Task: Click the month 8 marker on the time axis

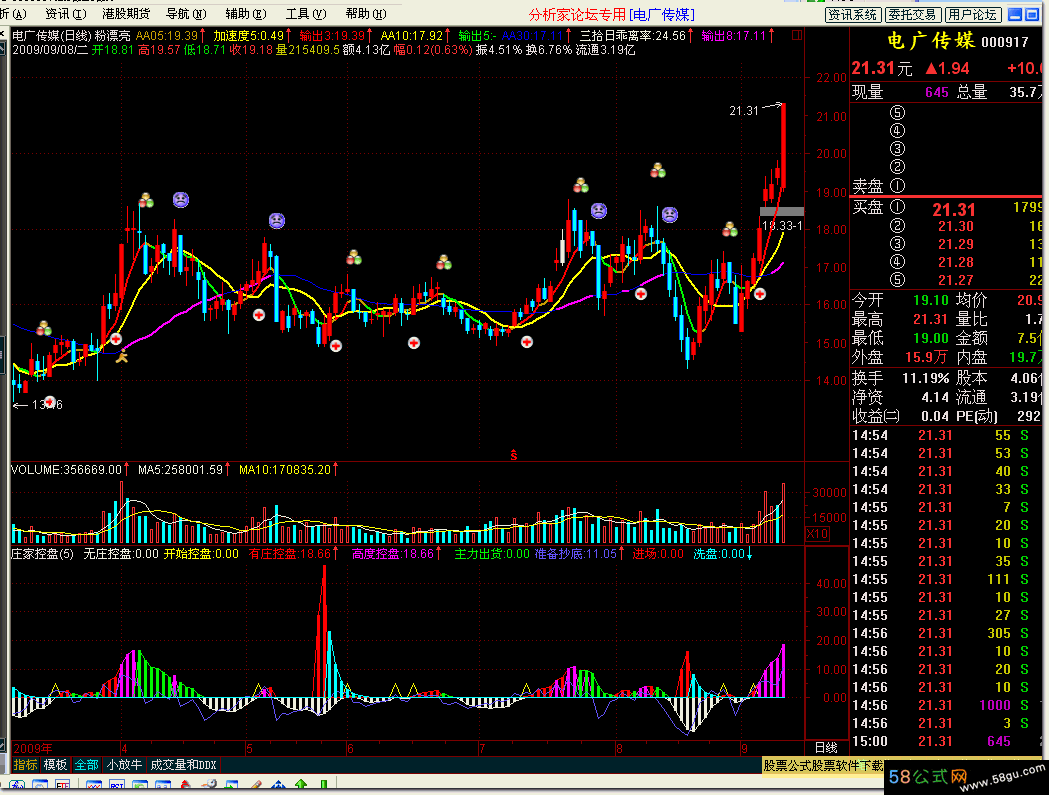Action: 619,749
